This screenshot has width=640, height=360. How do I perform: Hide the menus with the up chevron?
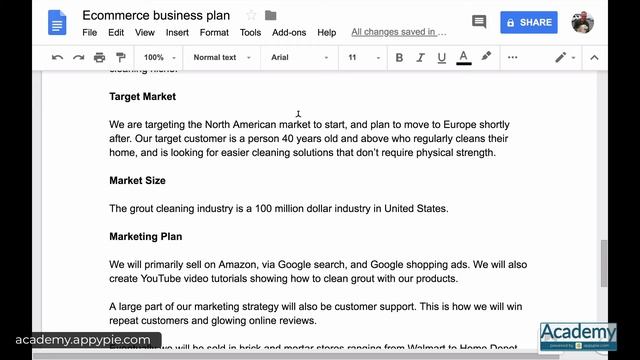594,58
